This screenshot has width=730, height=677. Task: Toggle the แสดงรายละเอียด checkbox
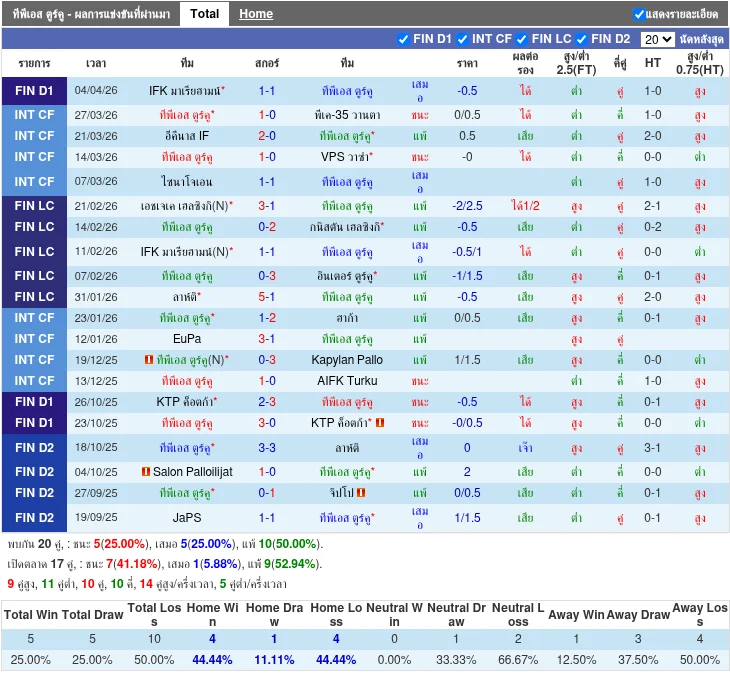point(640,14)
